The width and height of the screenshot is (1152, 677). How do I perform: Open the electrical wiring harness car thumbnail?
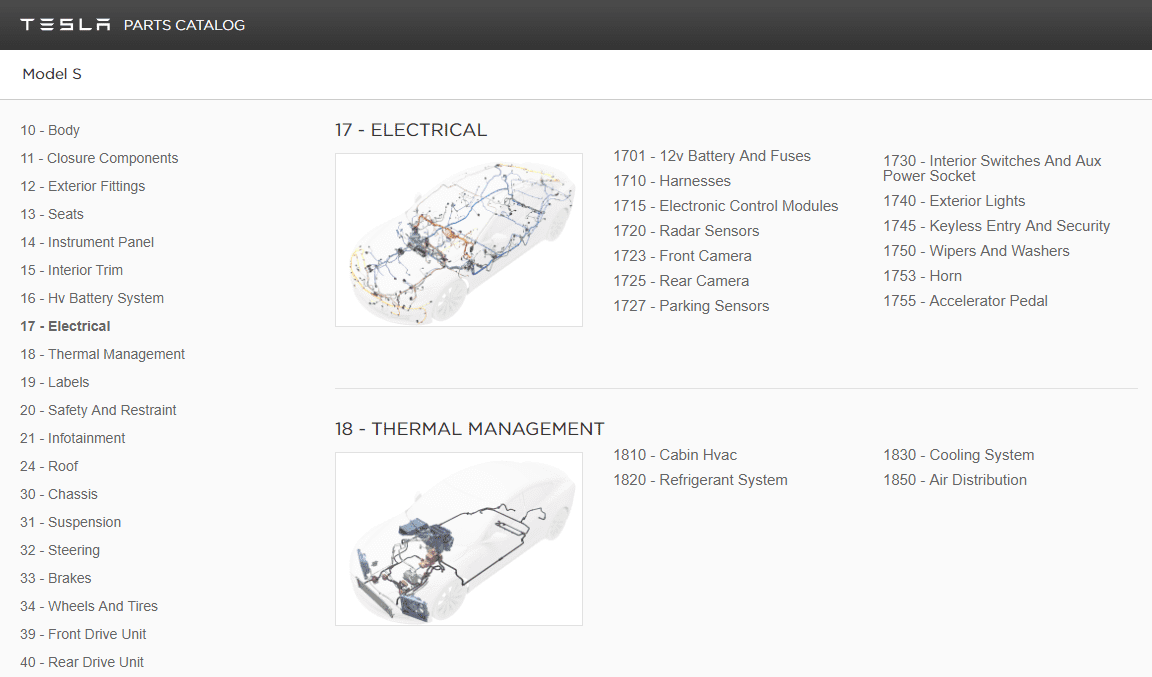coord(459,240)
